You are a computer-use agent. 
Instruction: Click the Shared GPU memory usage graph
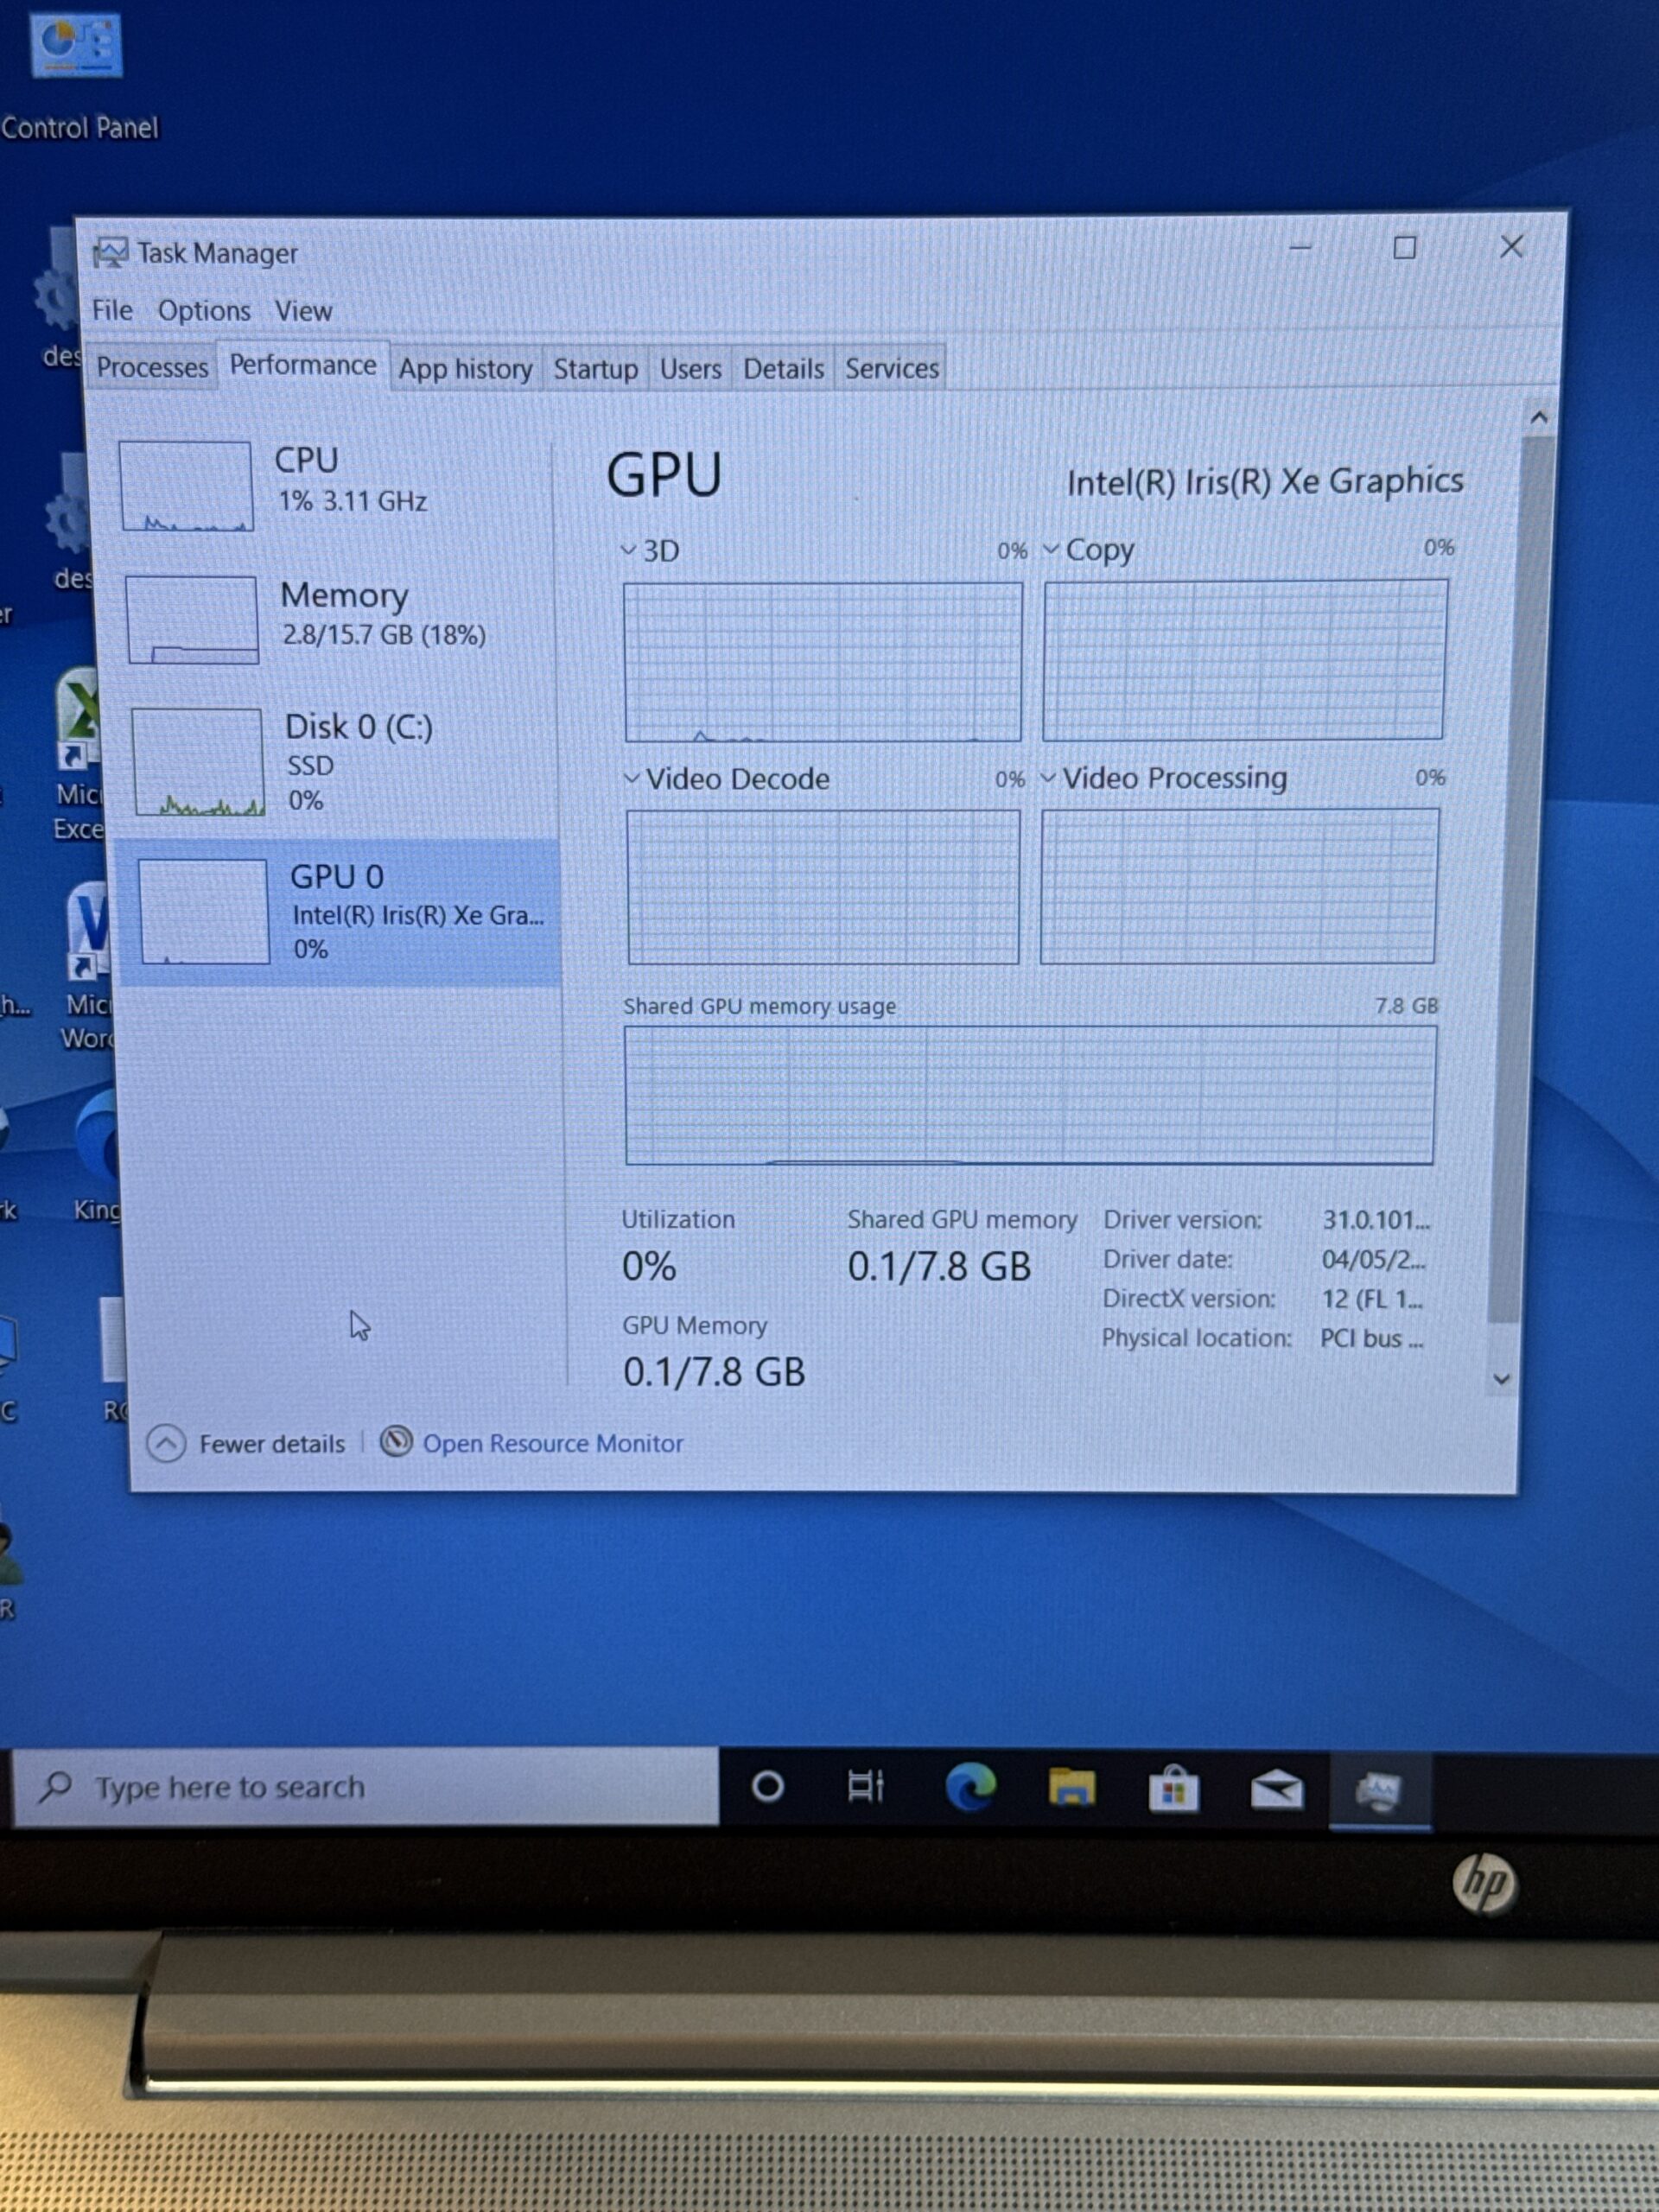[x=1030, y=1095]
